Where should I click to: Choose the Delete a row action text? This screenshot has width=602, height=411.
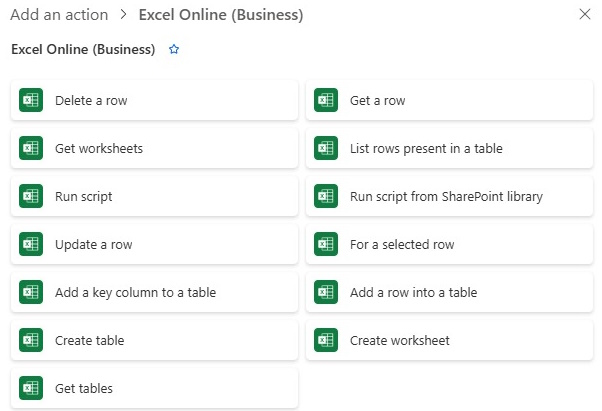coord(91,101)
